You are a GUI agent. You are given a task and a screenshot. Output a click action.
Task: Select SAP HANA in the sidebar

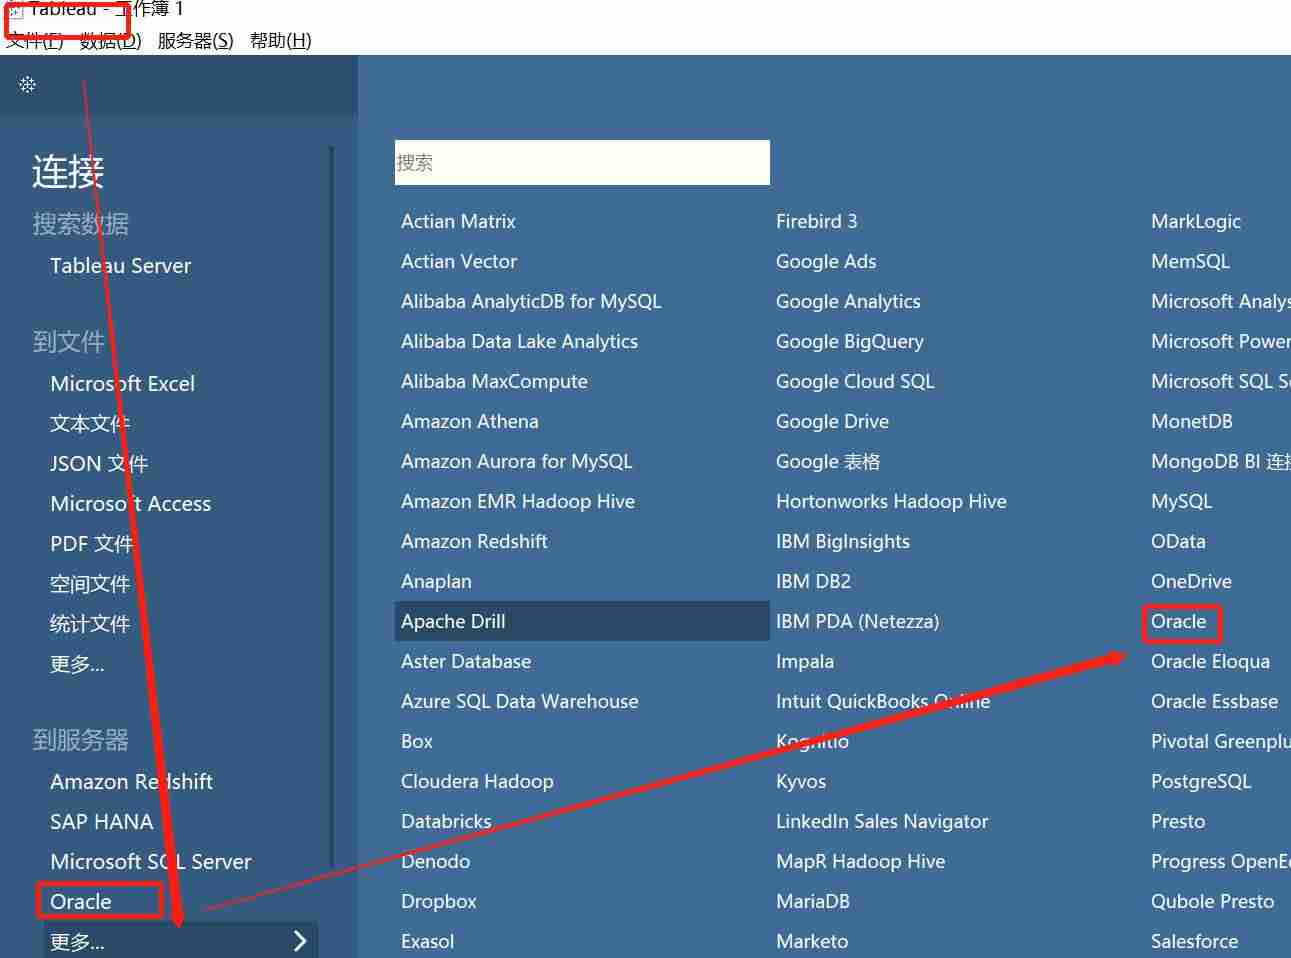(101, 822)
